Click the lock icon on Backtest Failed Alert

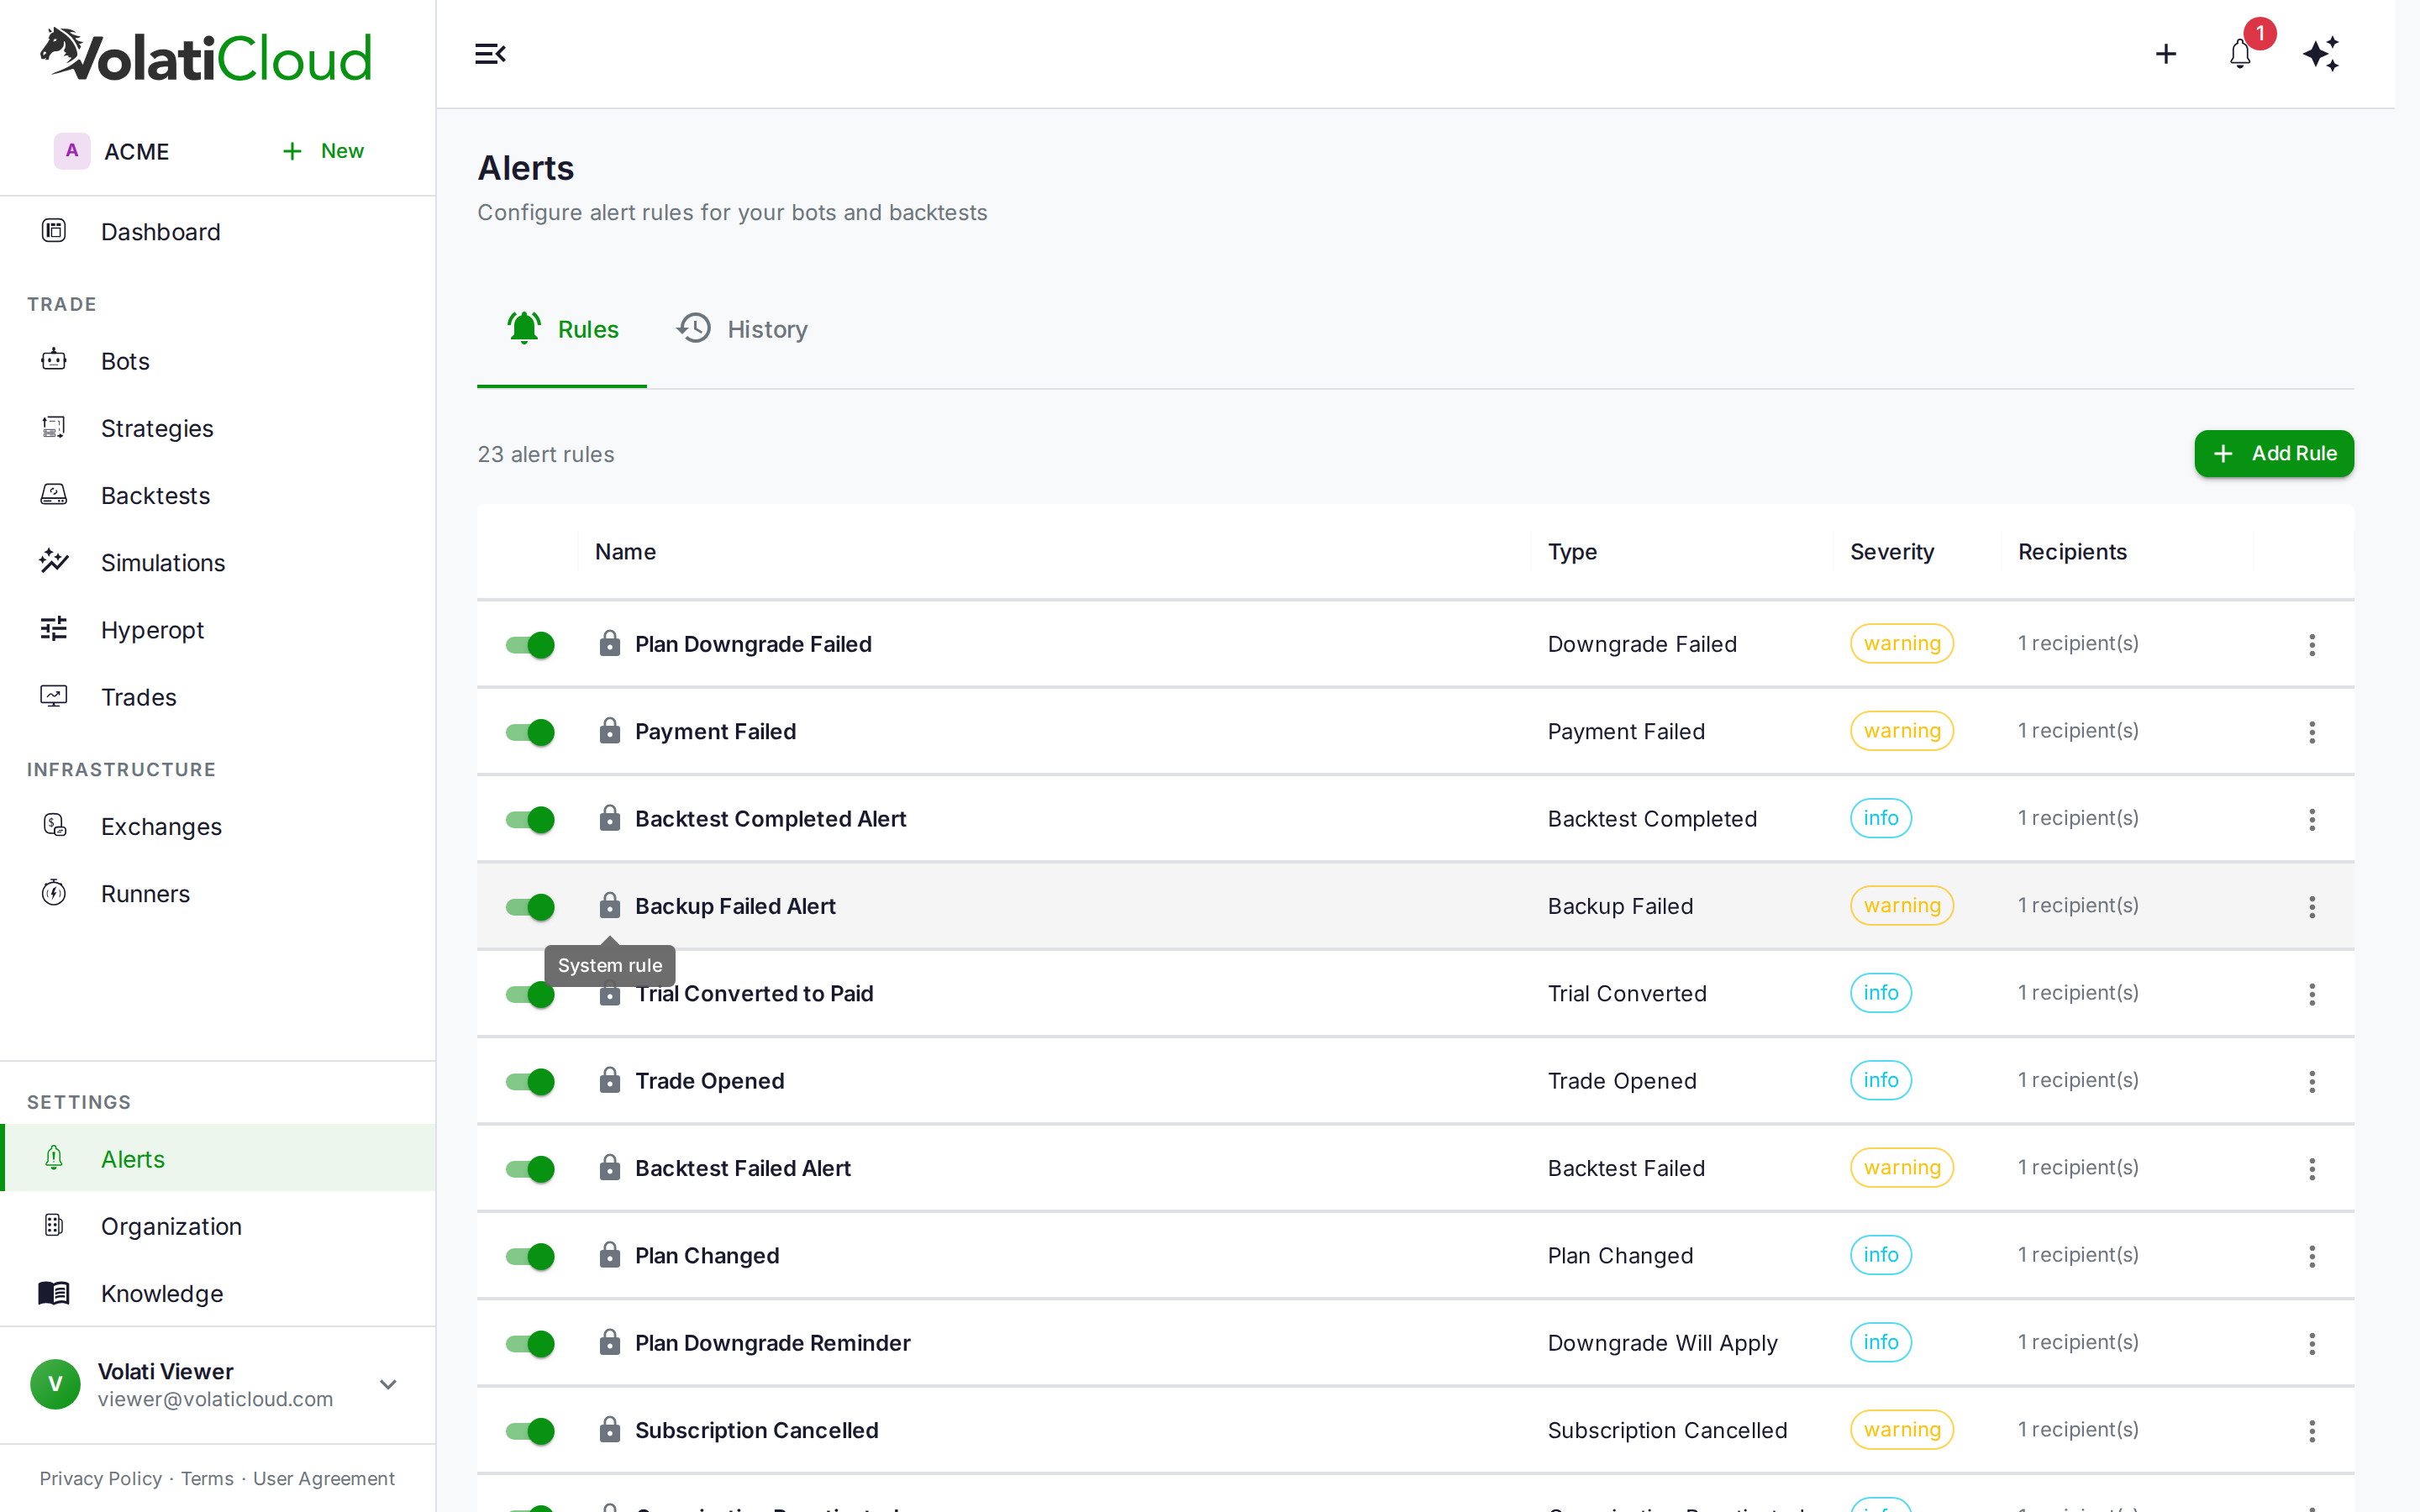point(610,1166)
